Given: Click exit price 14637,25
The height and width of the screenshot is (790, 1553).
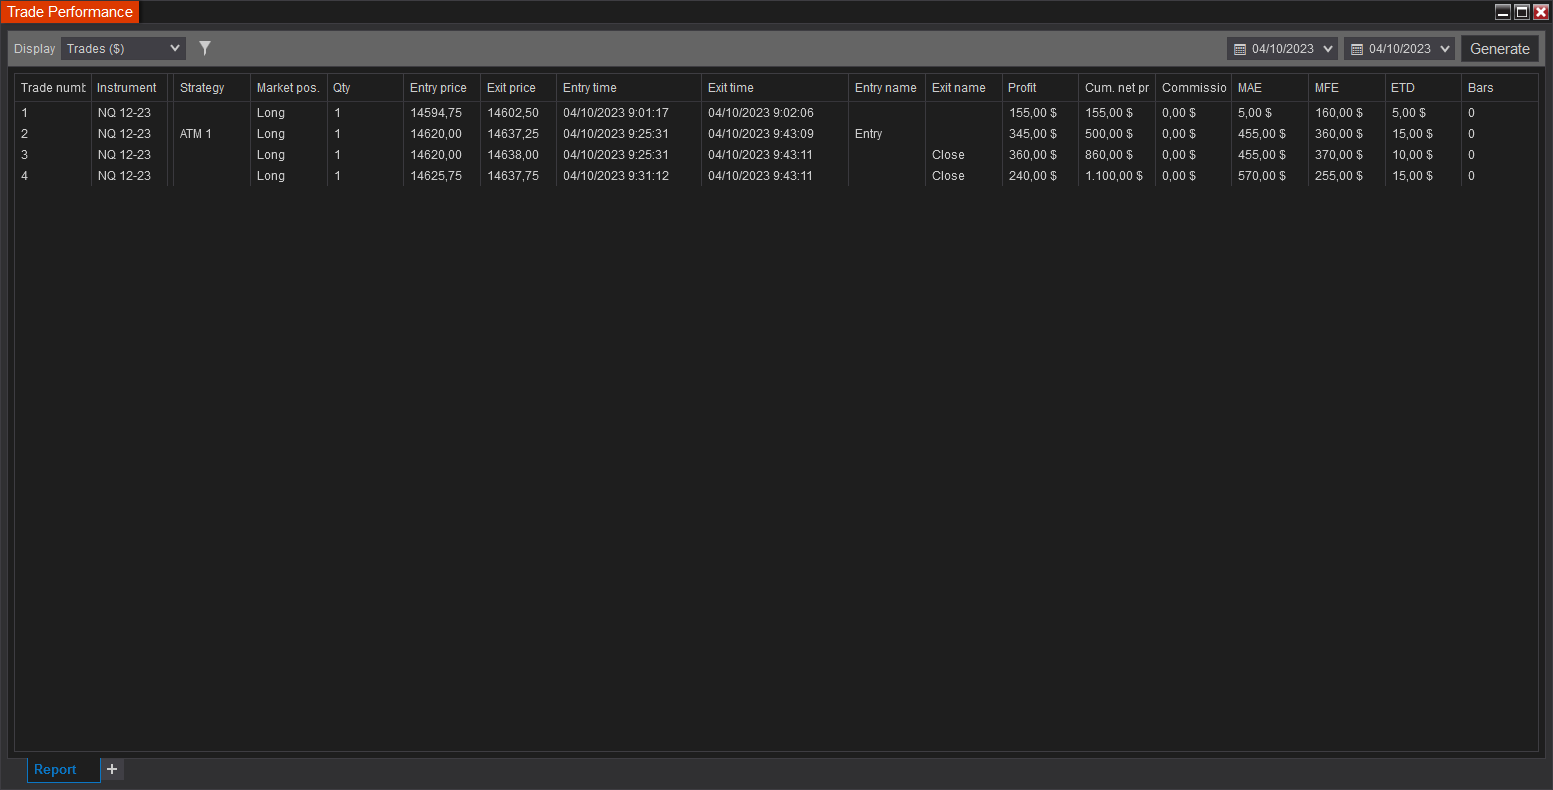Looking at the screenshot, I should (513, 134).
